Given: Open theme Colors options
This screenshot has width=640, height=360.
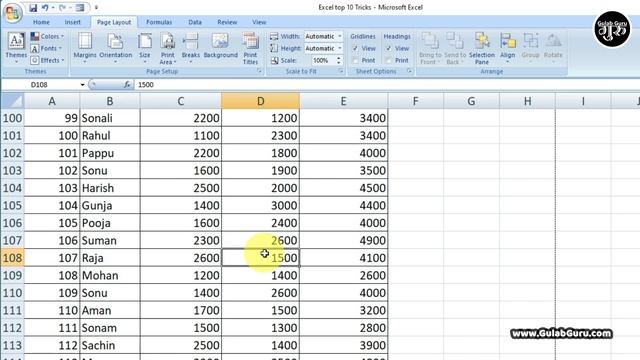Looking at the screenshot, I should pos(48,36).
